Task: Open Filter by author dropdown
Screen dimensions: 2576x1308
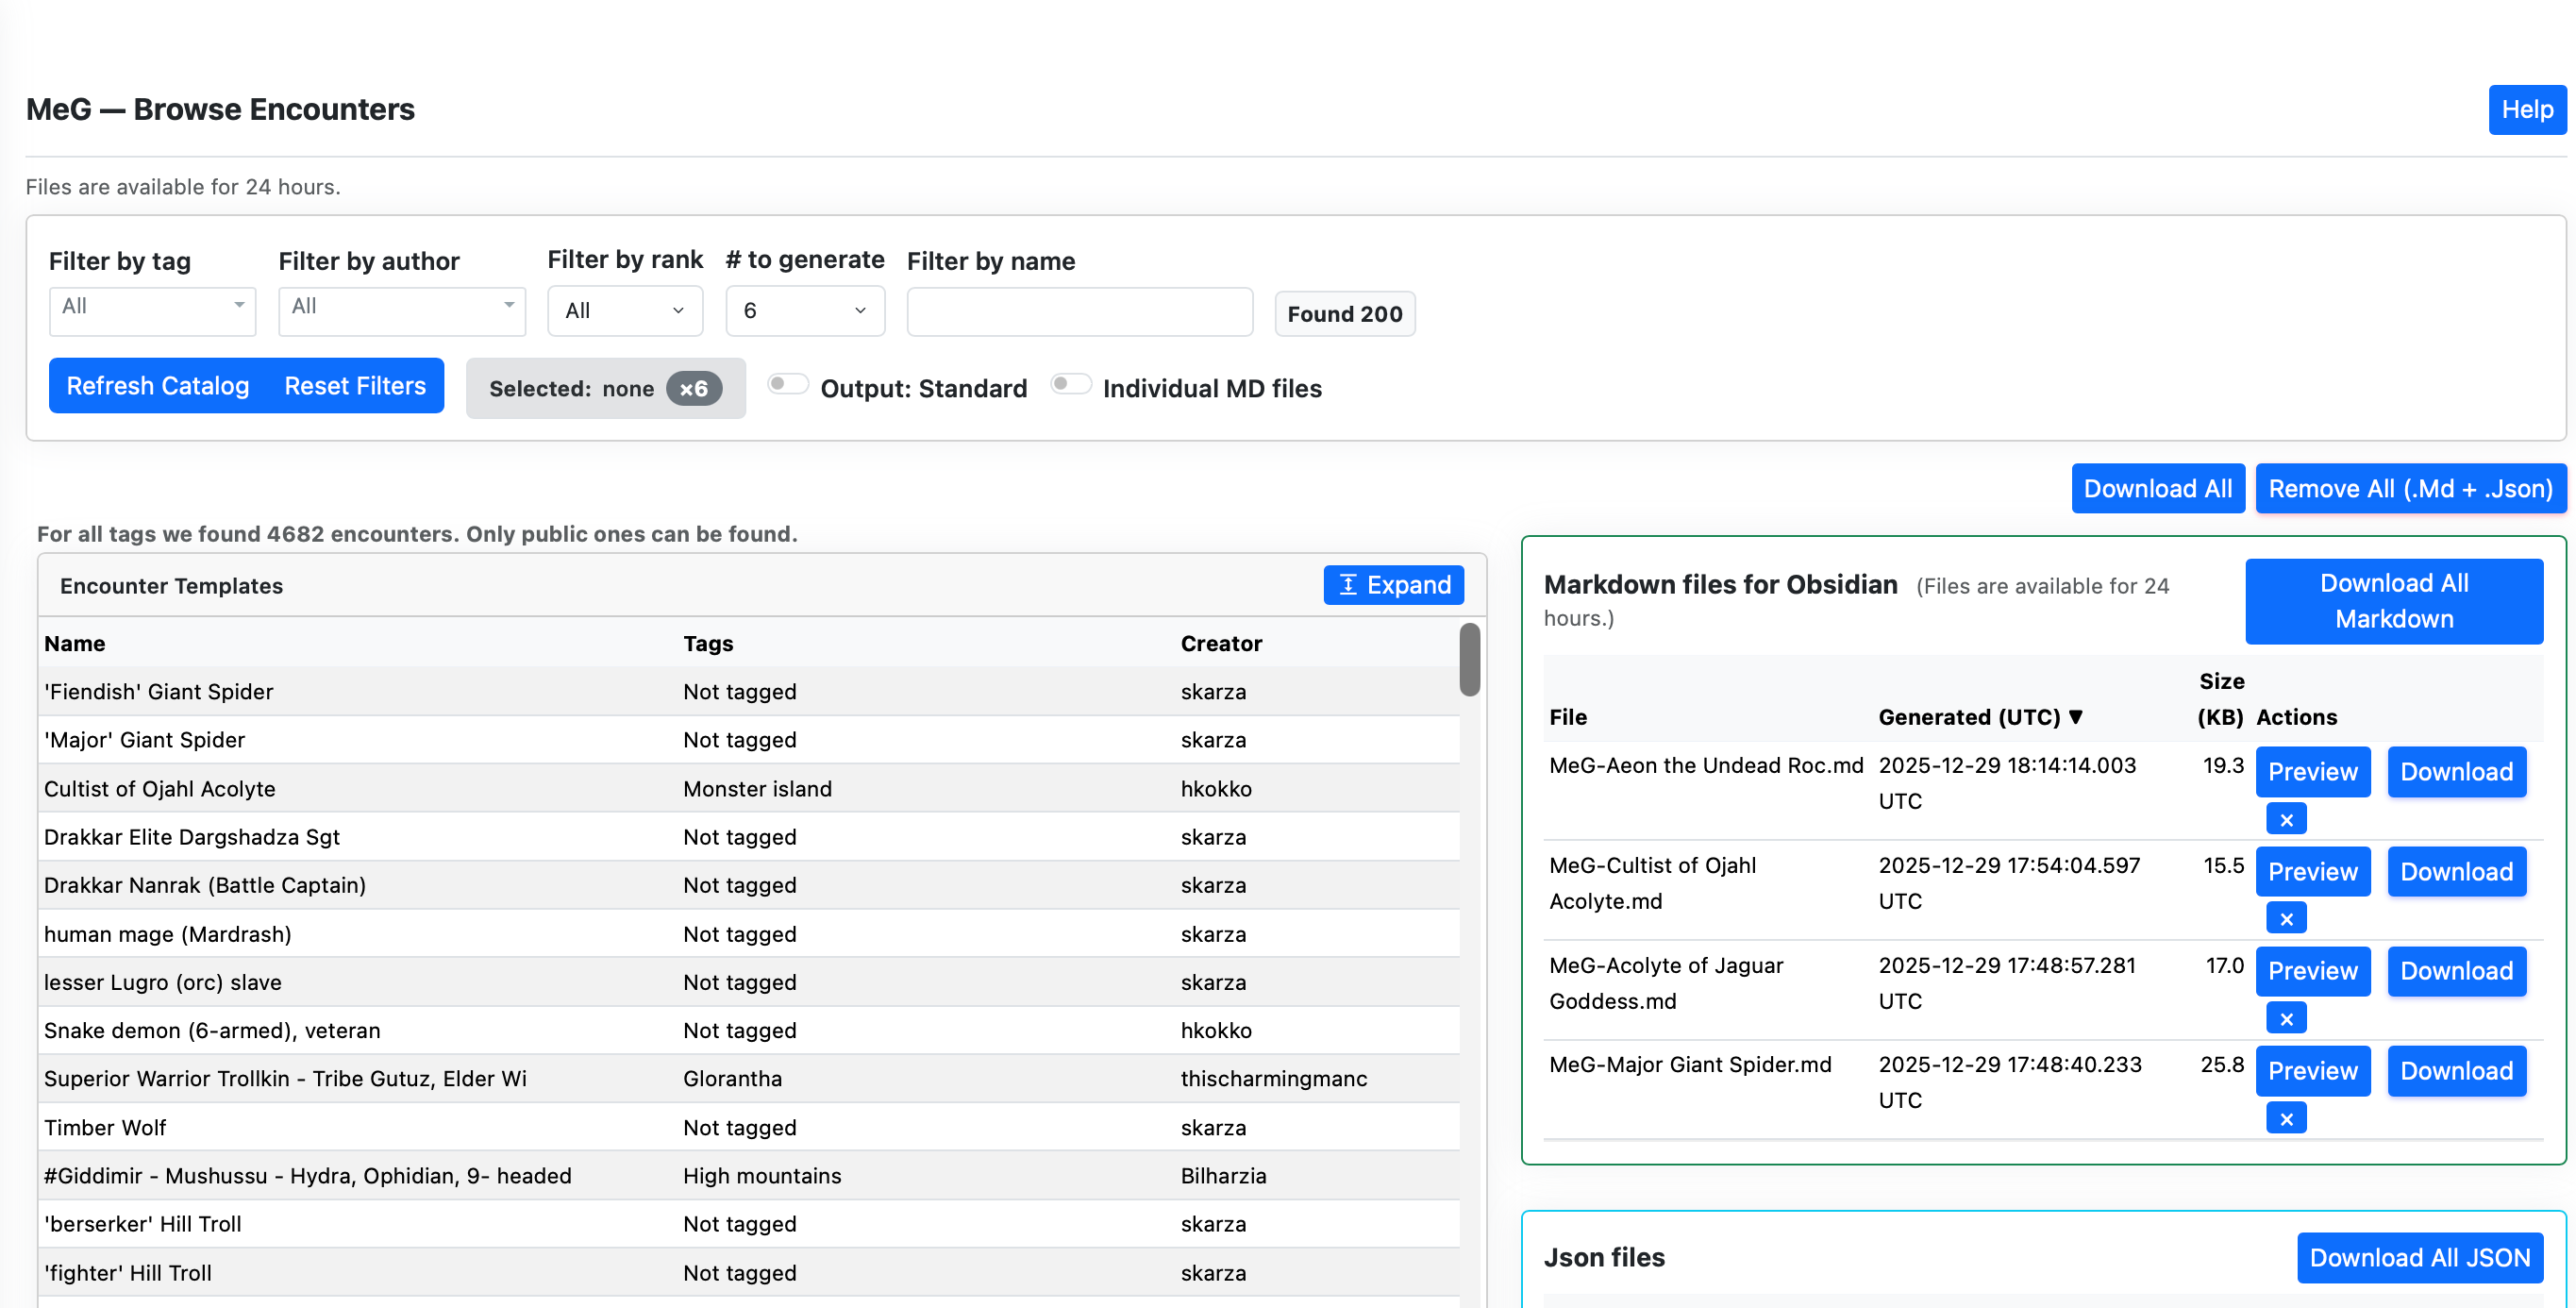Action: 401,311
